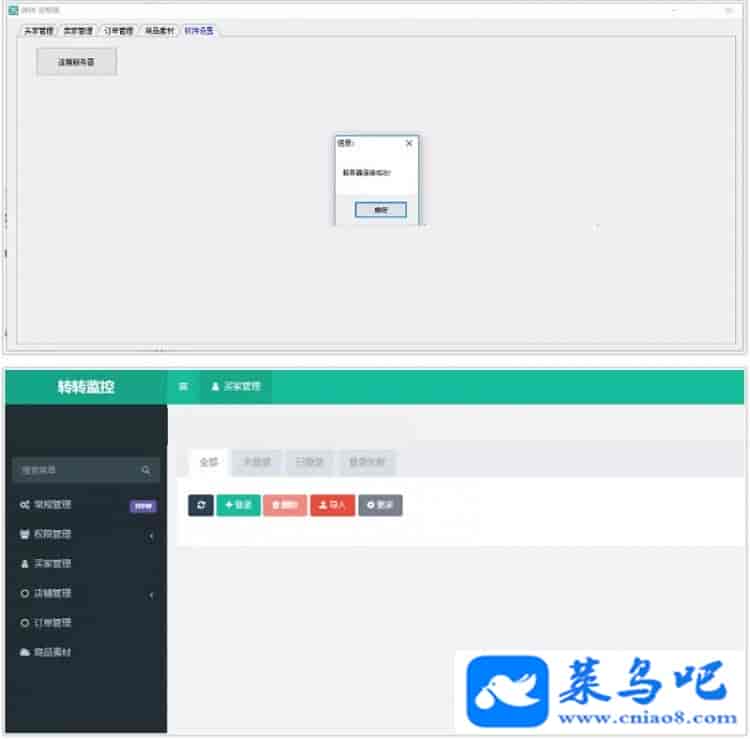The height and width of the screenshot is (739, 750).
Task: Click the circle icon beside sidebar 订单管理
Action: click(25, 623)
